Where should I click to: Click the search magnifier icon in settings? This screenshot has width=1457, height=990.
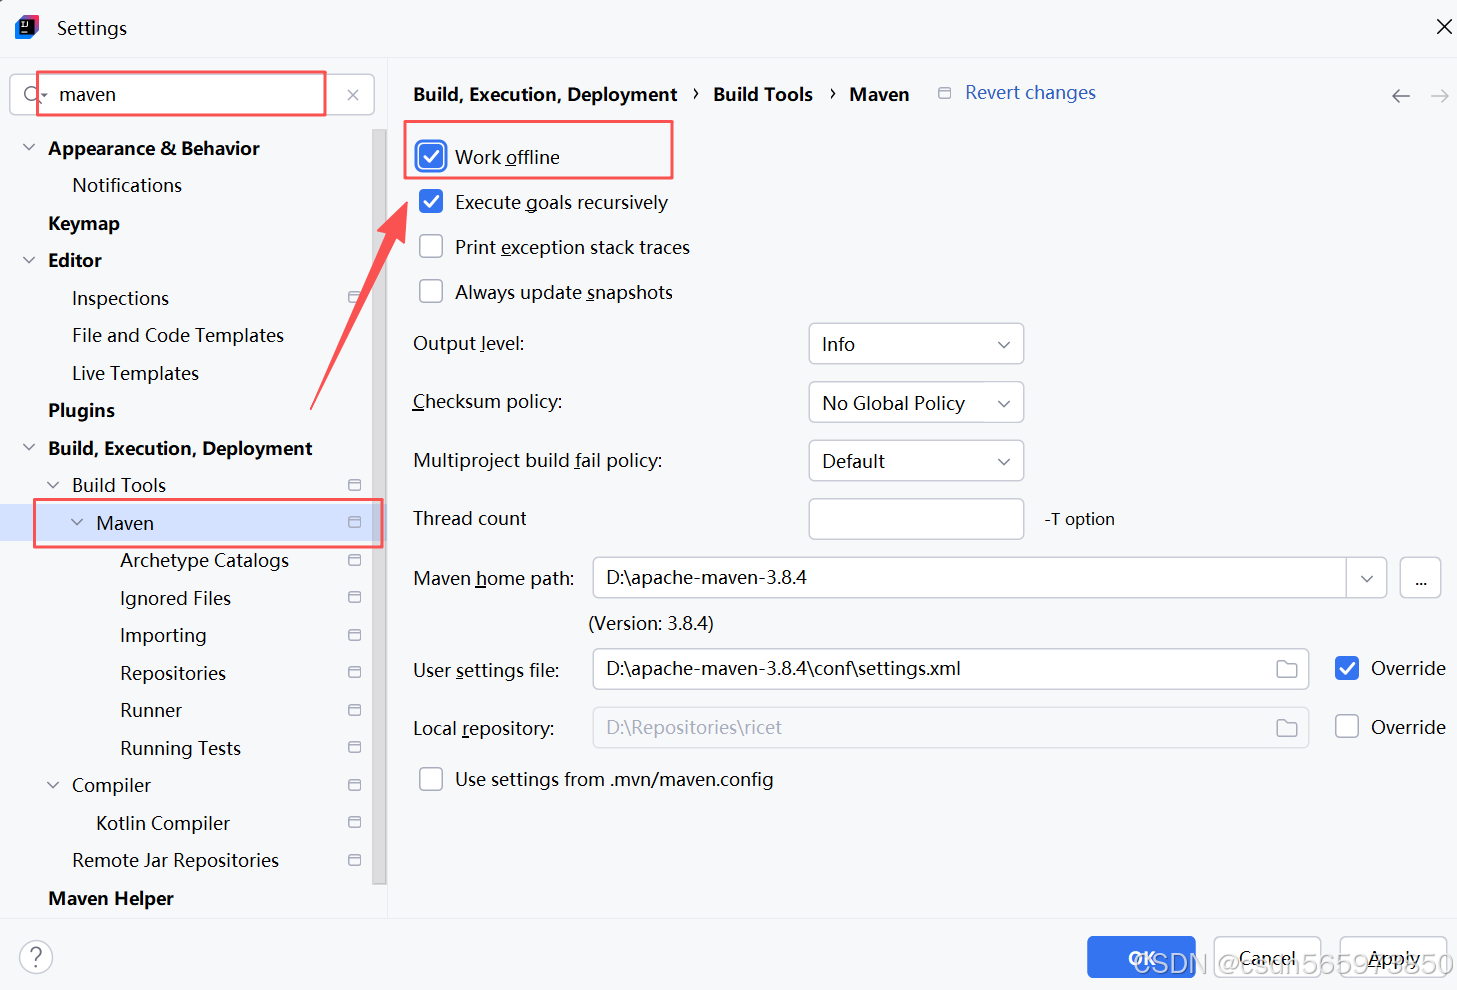pos(32,95)
